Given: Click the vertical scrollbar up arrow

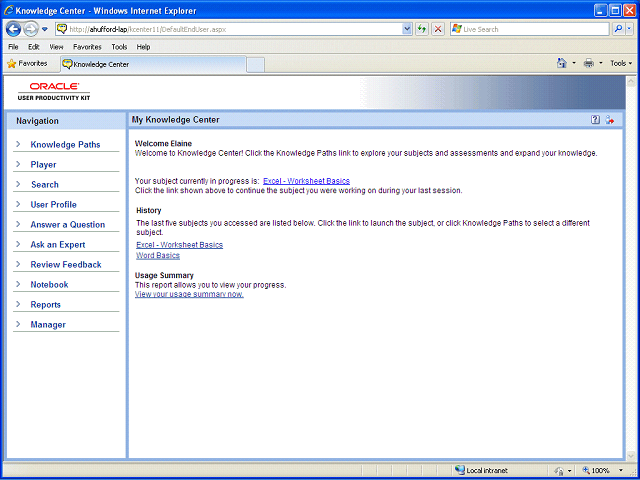Looking at the screenshot, I should point(631,81).
